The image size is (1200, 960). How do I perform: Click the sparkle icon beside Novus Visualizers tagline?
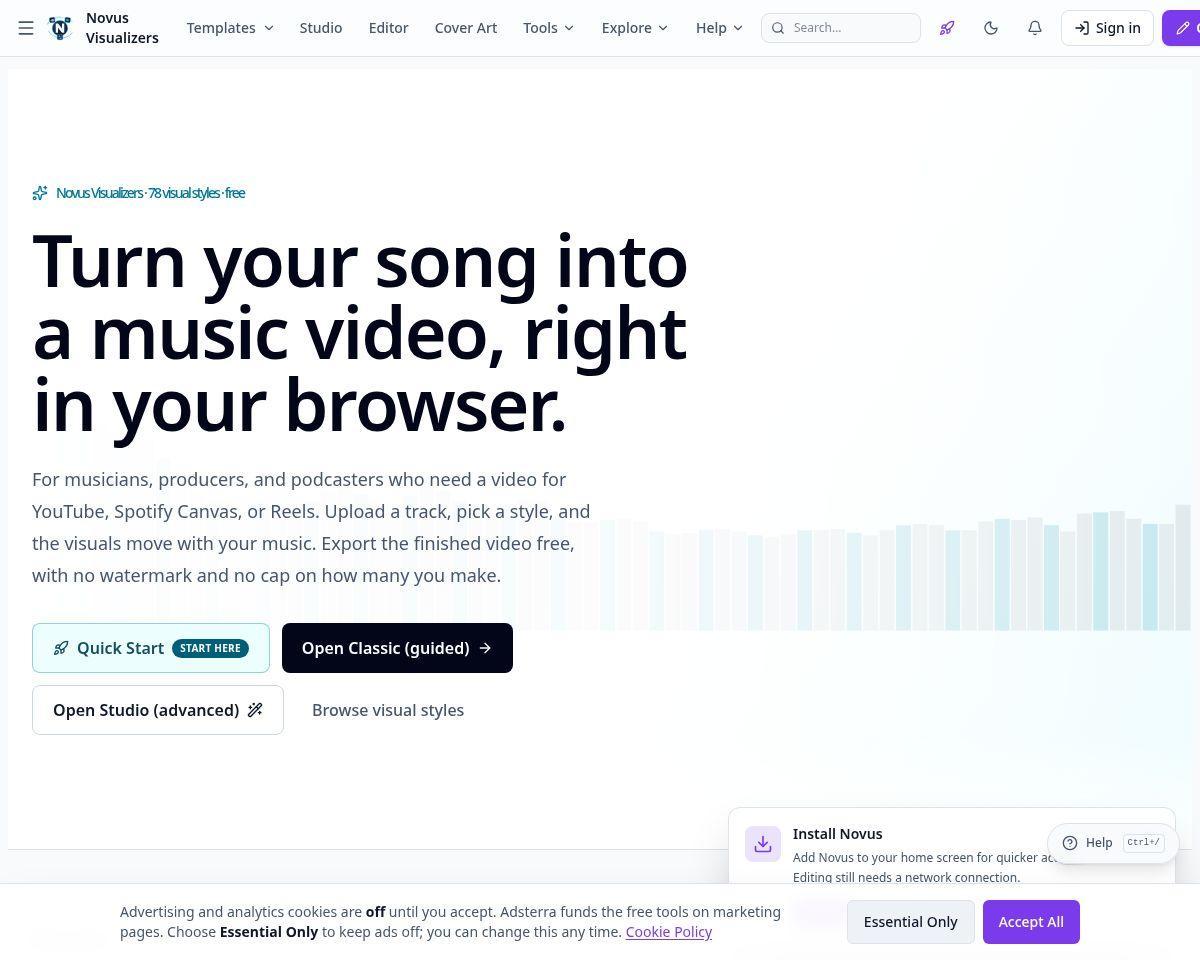(40, 193)
